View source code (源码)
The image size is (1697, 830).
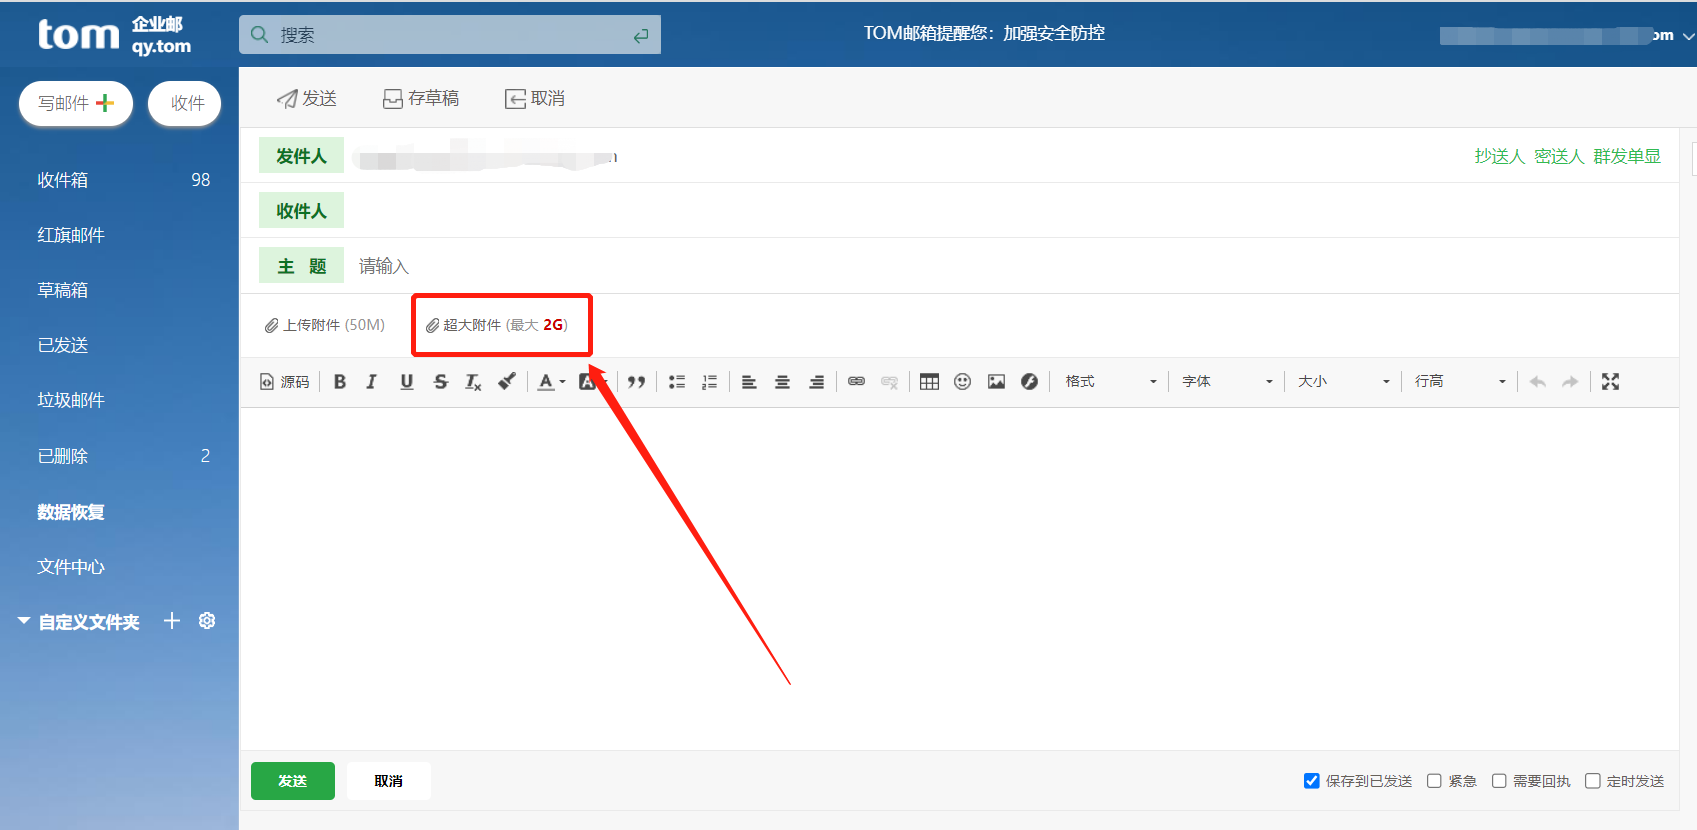coord(285,381)
